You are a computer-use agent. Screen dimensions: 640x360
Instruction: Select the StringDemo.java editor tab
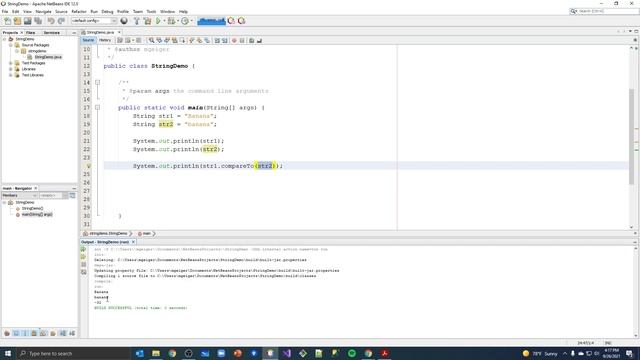(100, 32)
